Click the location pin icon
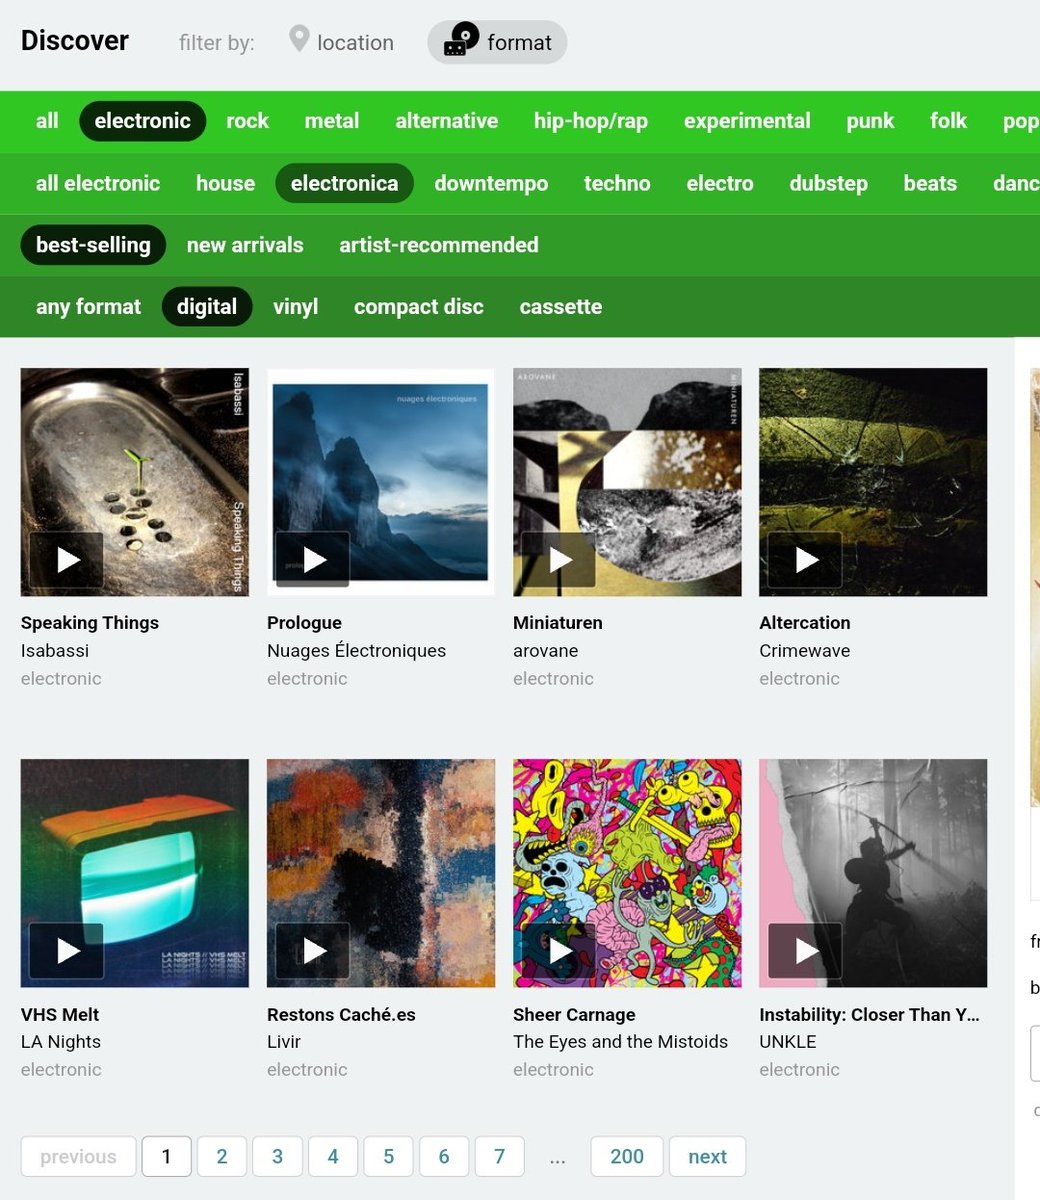 pos(298,40)
